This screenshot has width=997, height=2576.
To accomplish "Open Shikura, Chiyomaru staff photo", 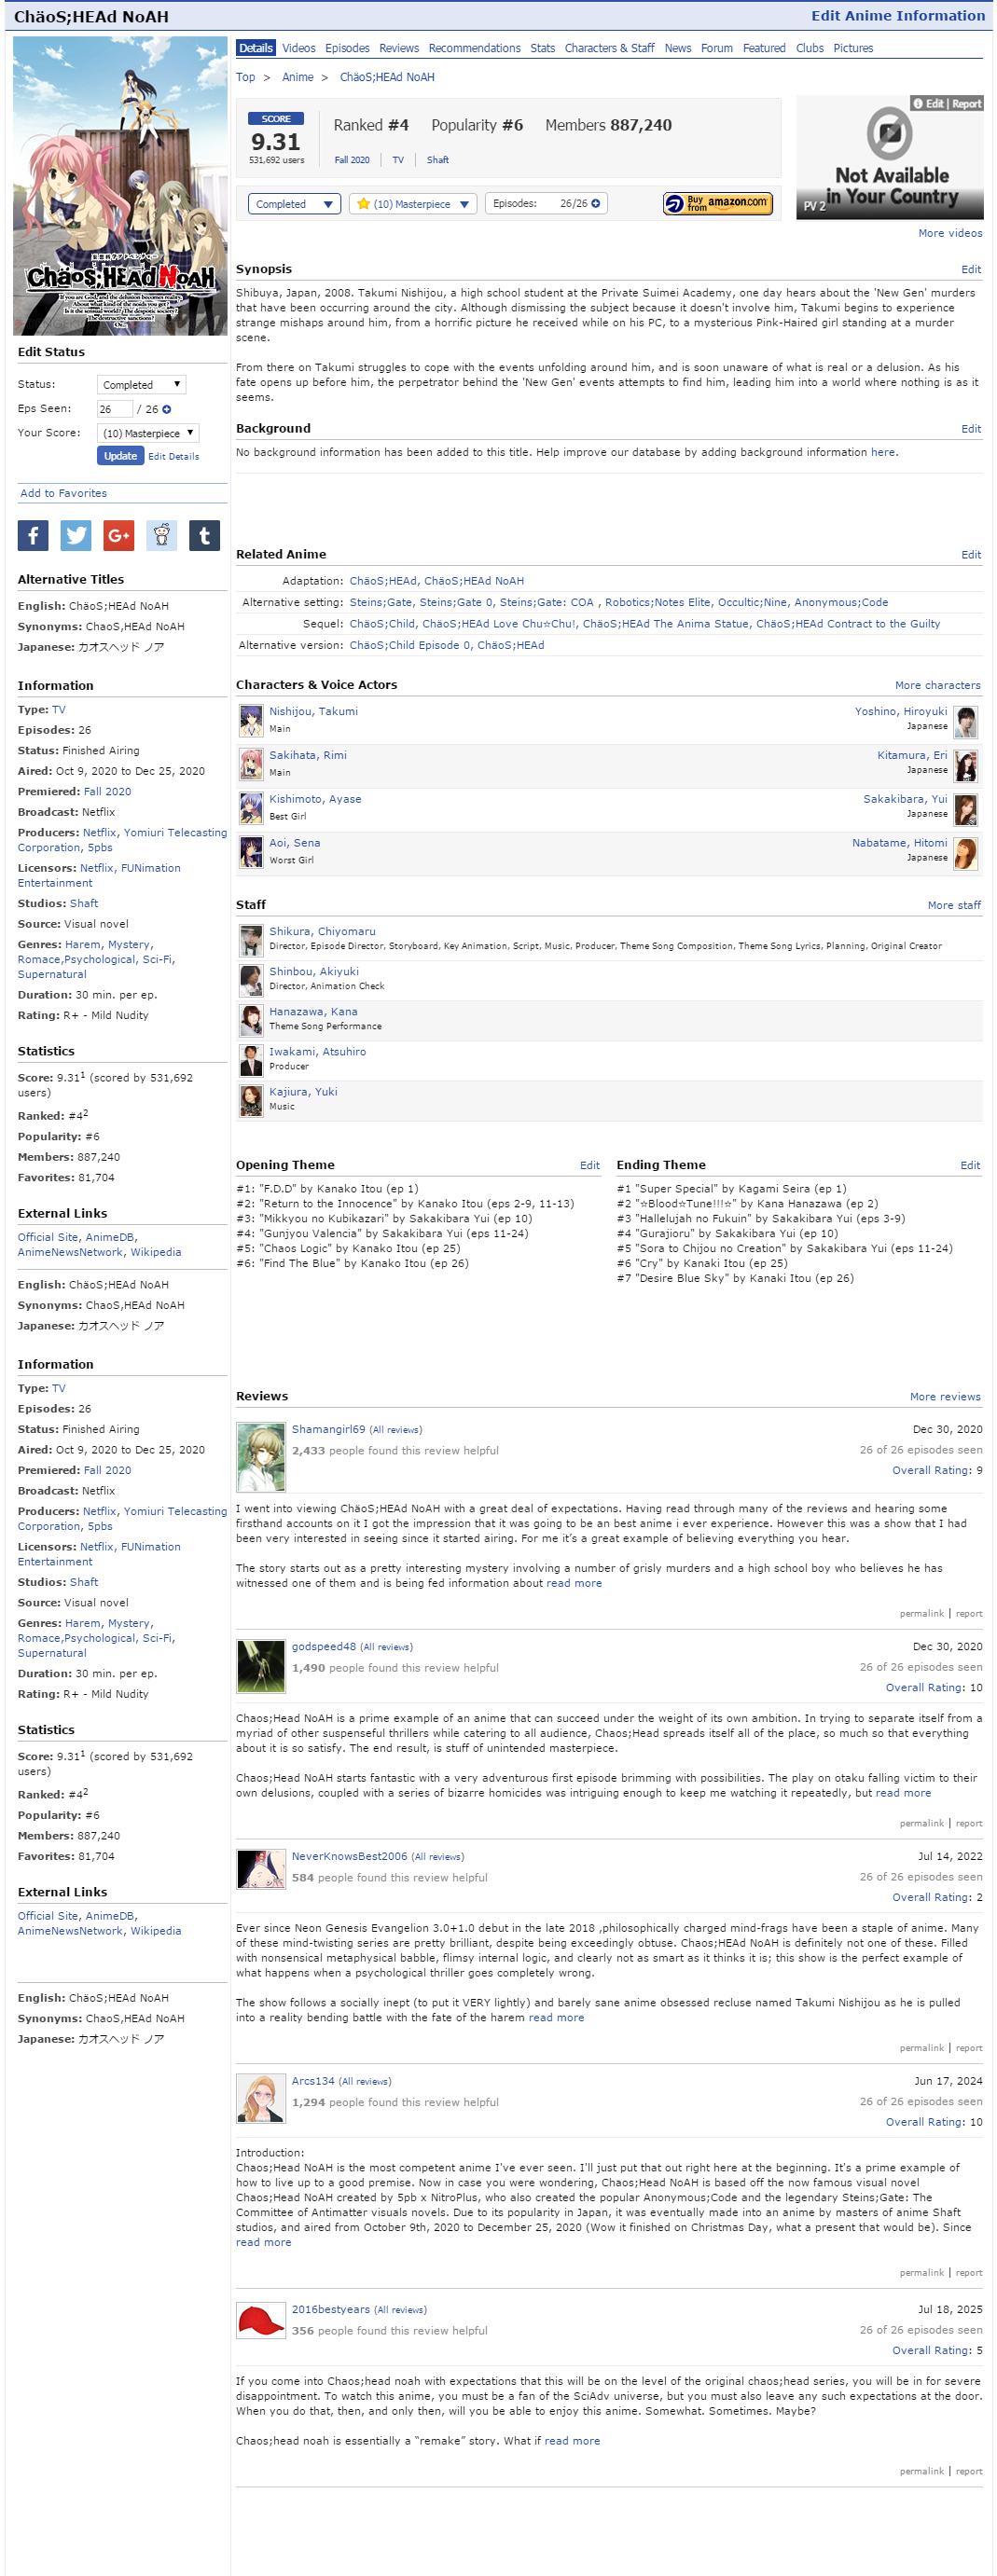I will [x=251, y=940].
